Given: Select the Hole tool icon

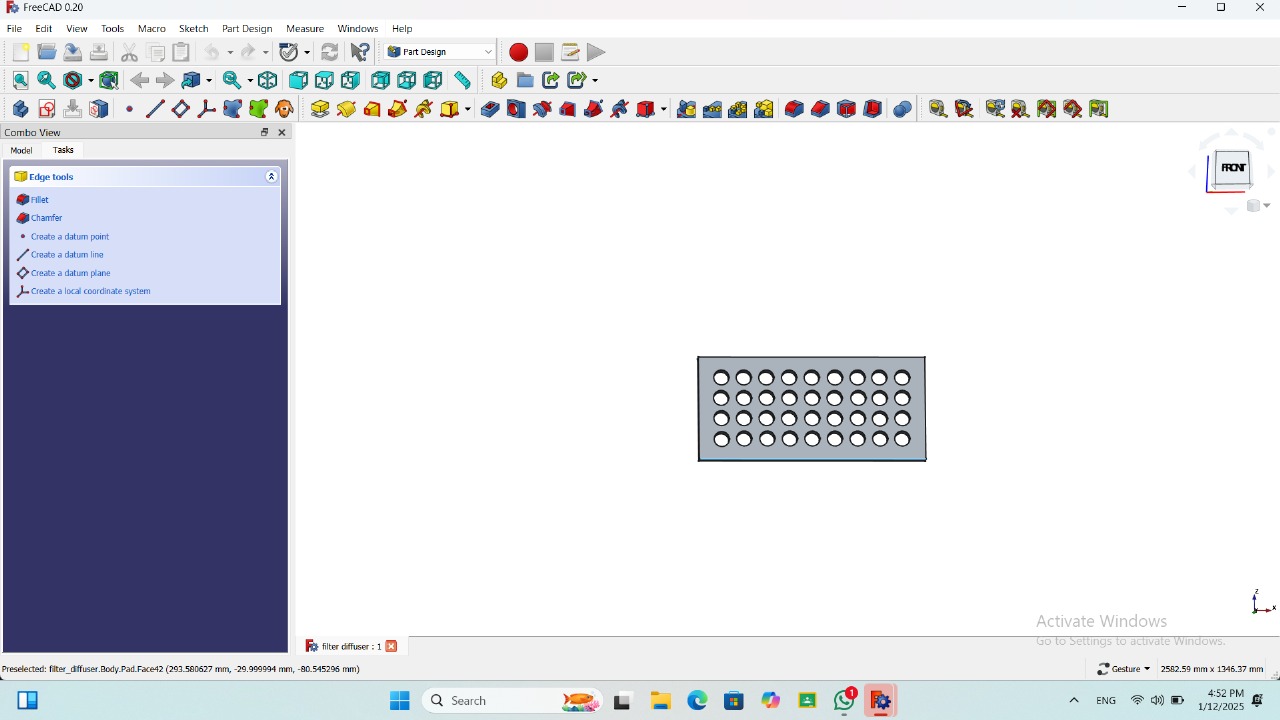Looking at the screenshot, I should [x=516, y=109].
